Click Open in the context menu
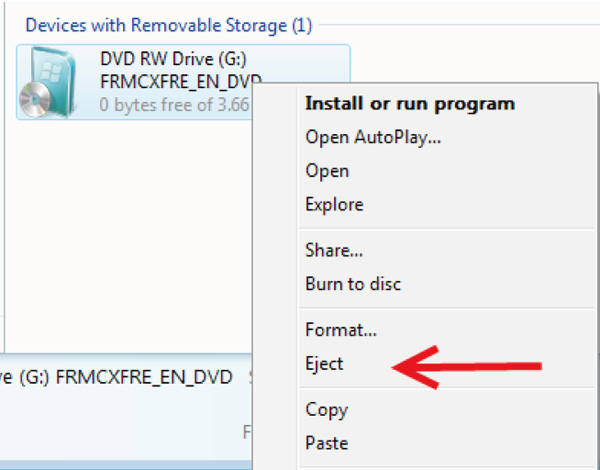 pyautogui.click(x=327, y=171)
